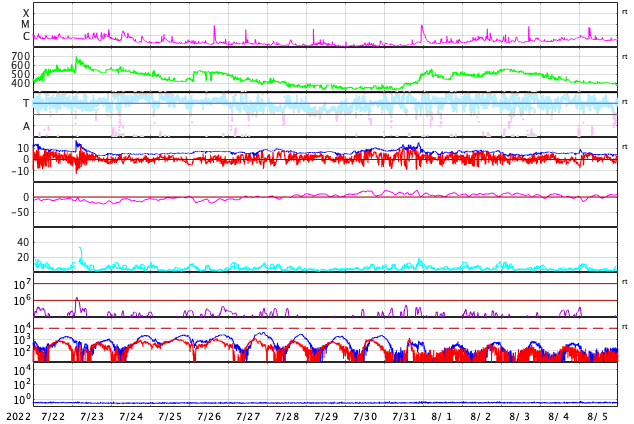Select the 7/25 date tick label

170,416
